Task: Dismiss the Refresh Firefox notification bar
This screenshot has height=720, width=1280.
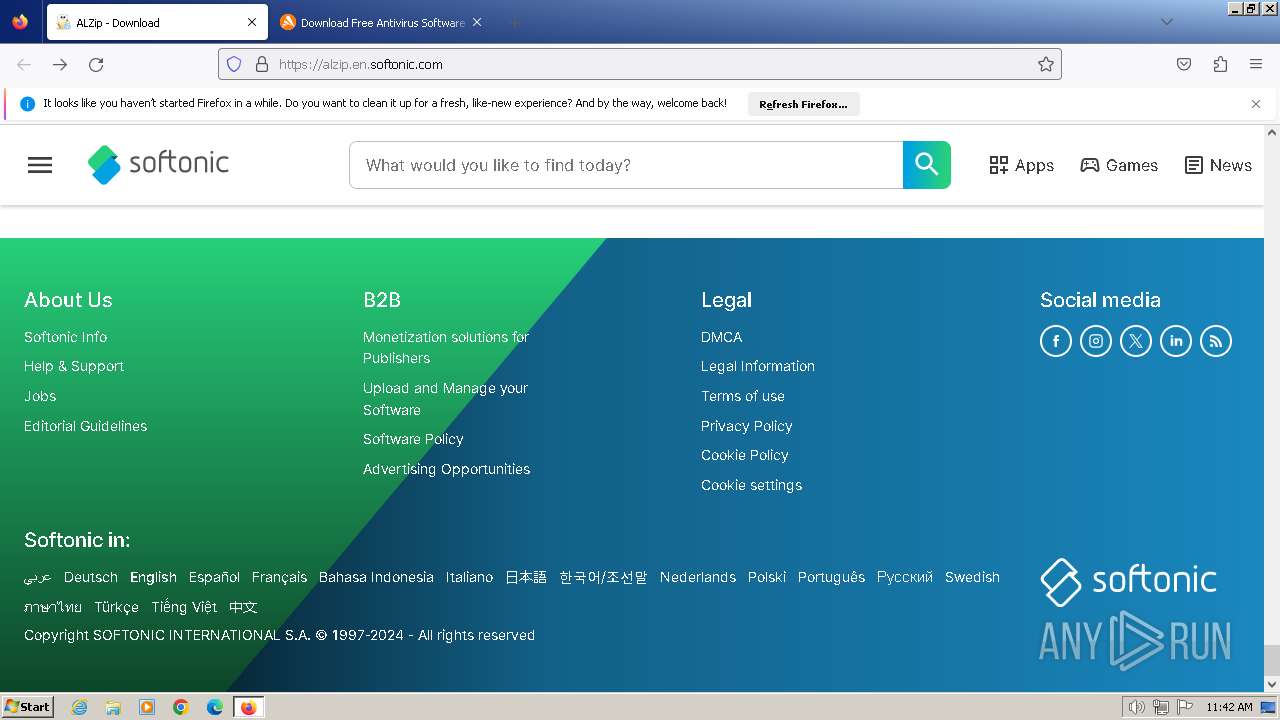Action: coord(1256,104)
